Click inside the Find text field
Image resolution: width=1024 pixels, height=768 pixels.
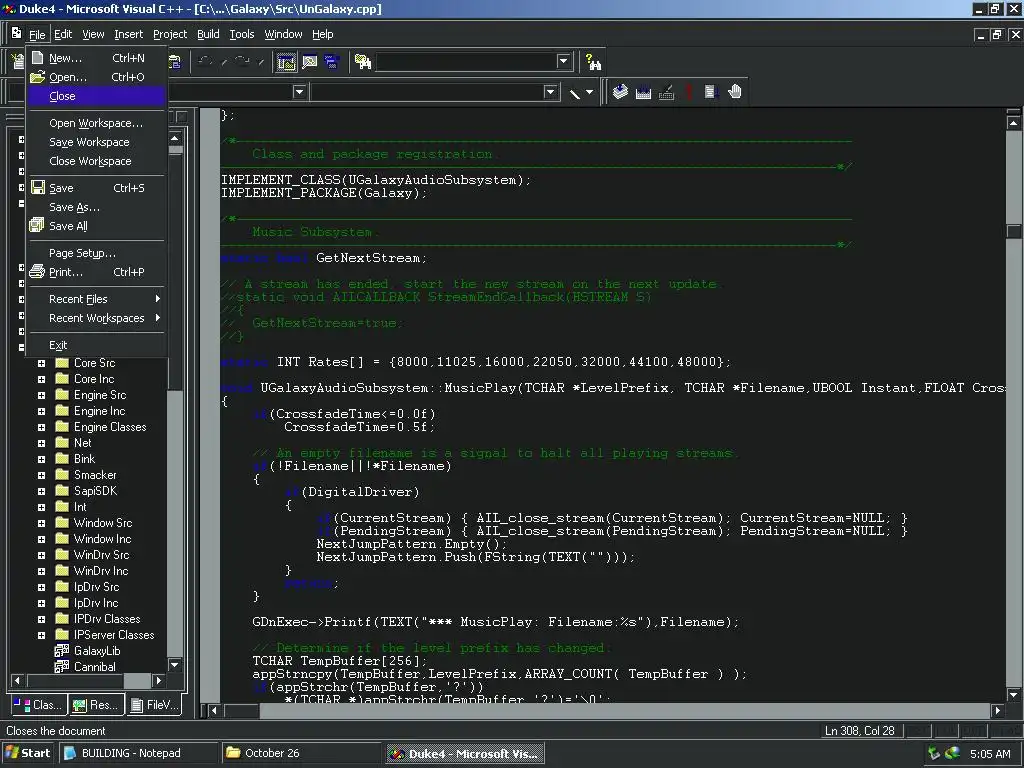coord(466,61)
